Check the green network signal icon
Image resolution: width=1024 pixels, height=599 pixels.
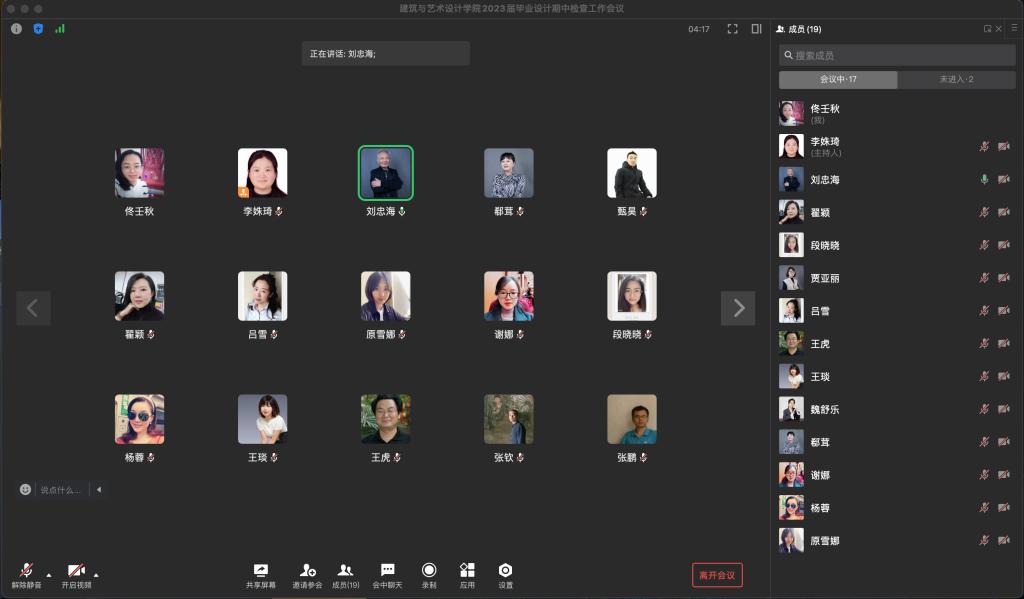coord(60,29)
